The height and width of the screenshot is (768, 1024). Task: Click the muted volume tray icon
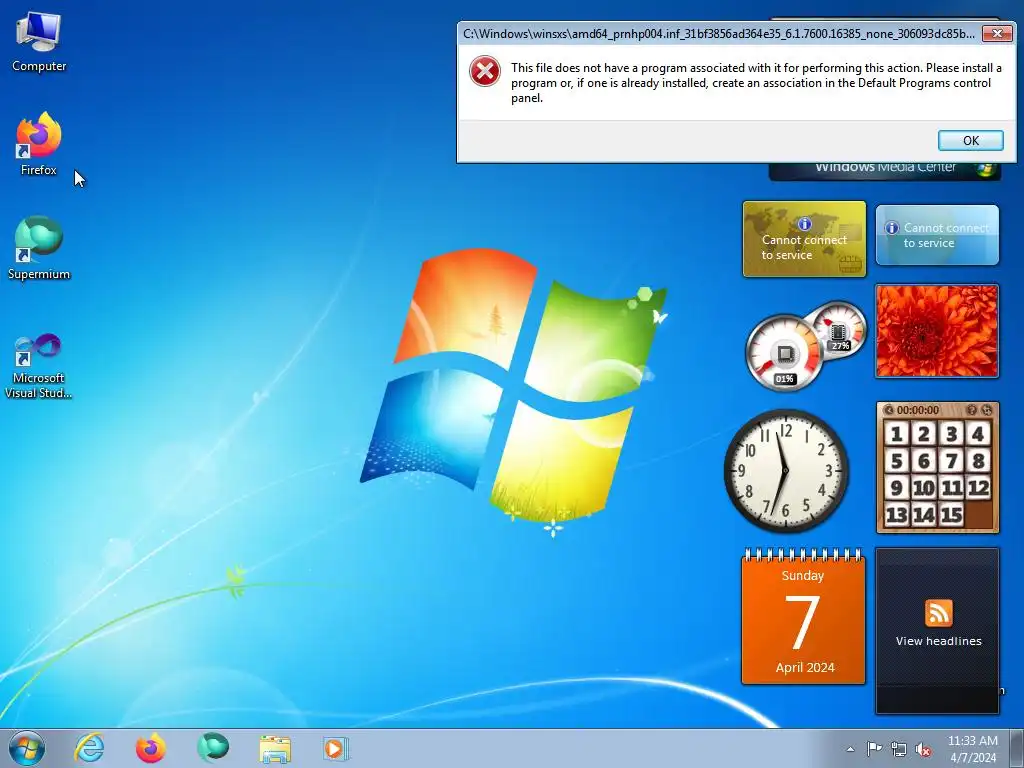pos(923,749)
